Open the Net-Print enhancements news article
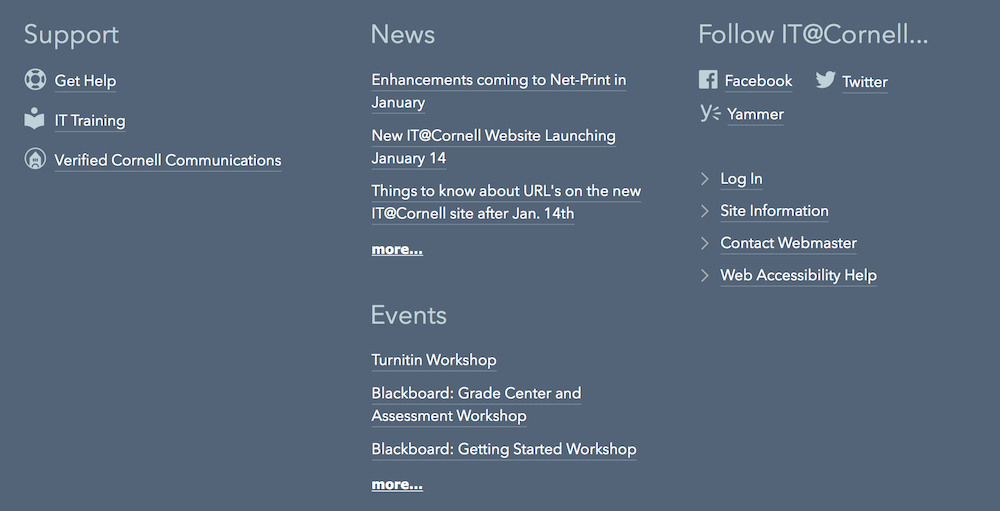The height and width of the screenshot is (511, 1000). pos(499,91)
